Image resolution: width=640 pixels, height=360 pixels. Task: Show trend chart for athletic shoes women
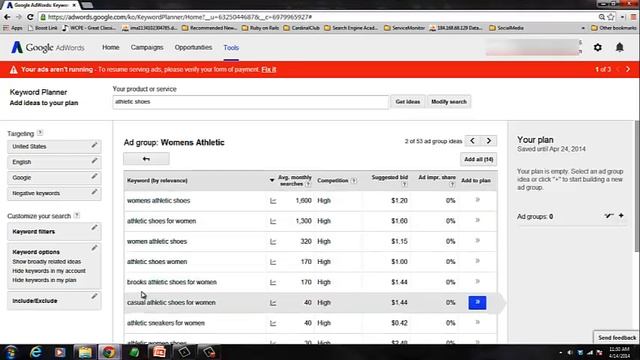[273, 262]
